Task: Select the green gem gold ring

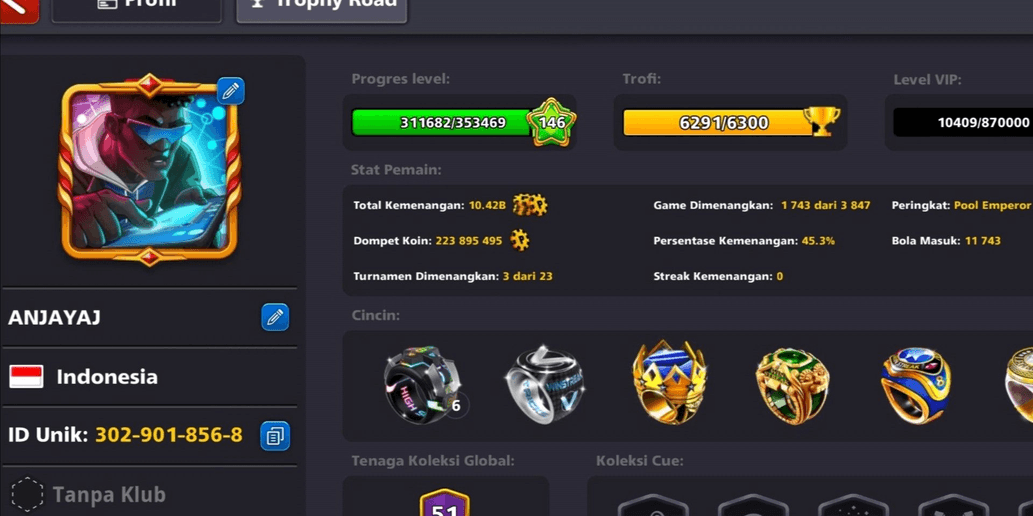Action: (x=792, y=386)
